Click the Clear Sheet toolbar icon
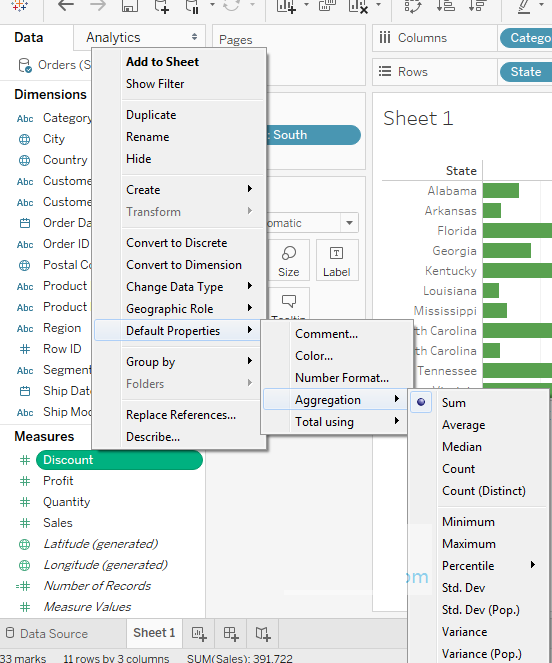 358,6
